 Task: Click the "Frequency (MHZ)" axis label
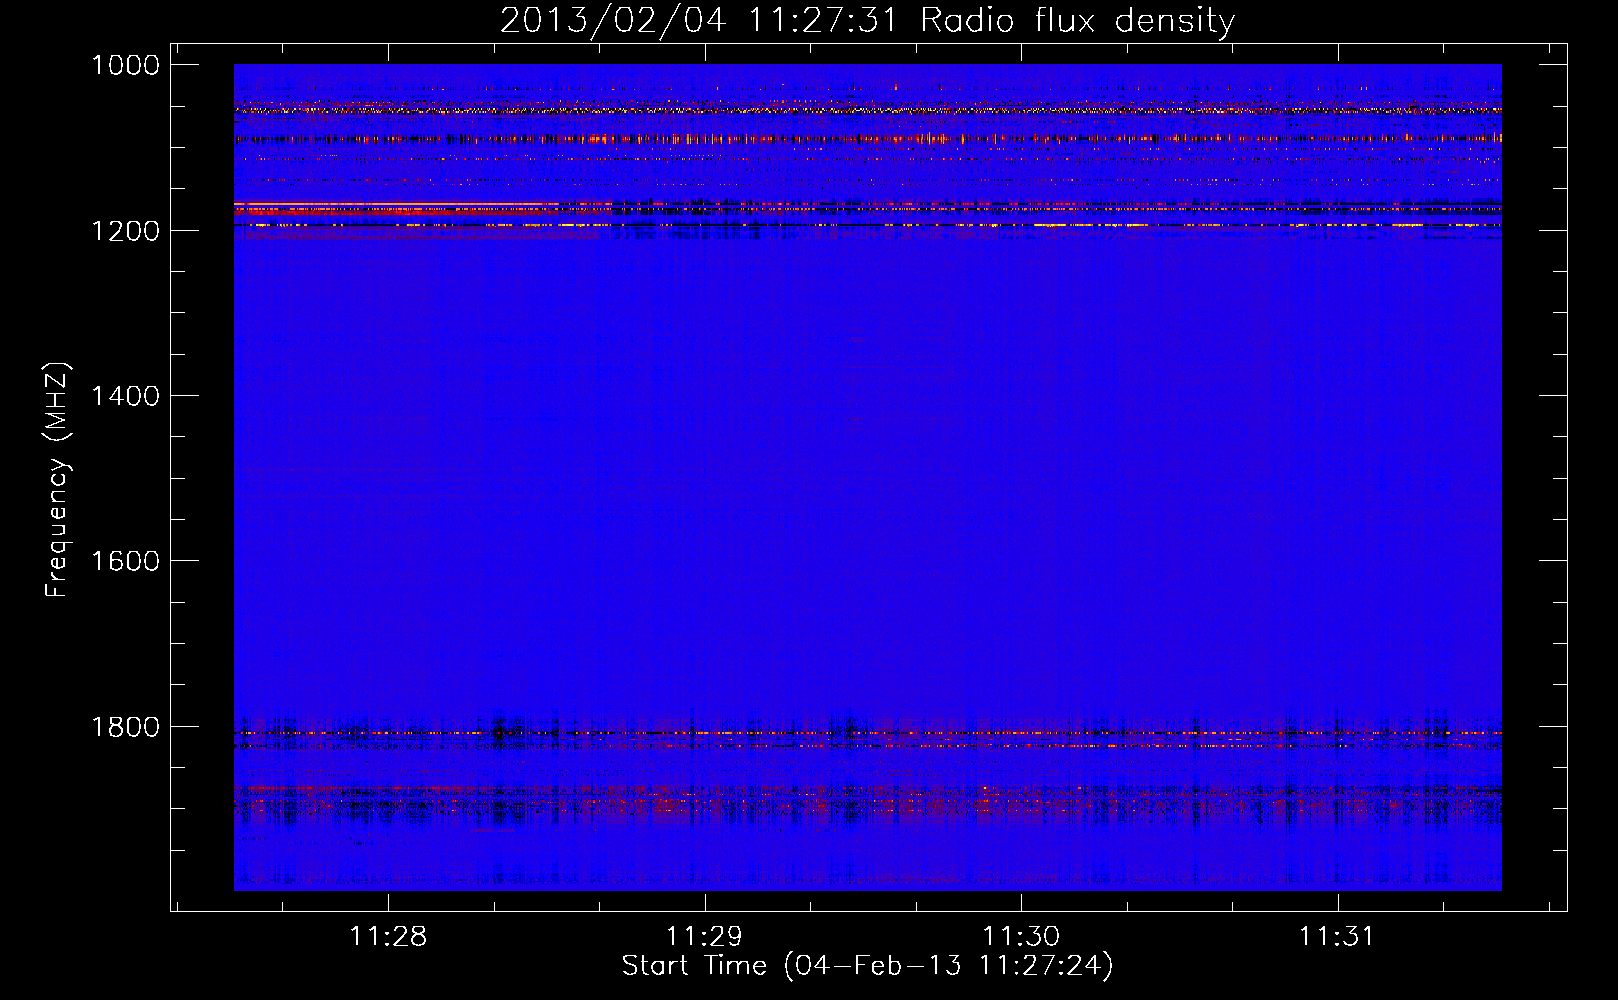(58, 480)
